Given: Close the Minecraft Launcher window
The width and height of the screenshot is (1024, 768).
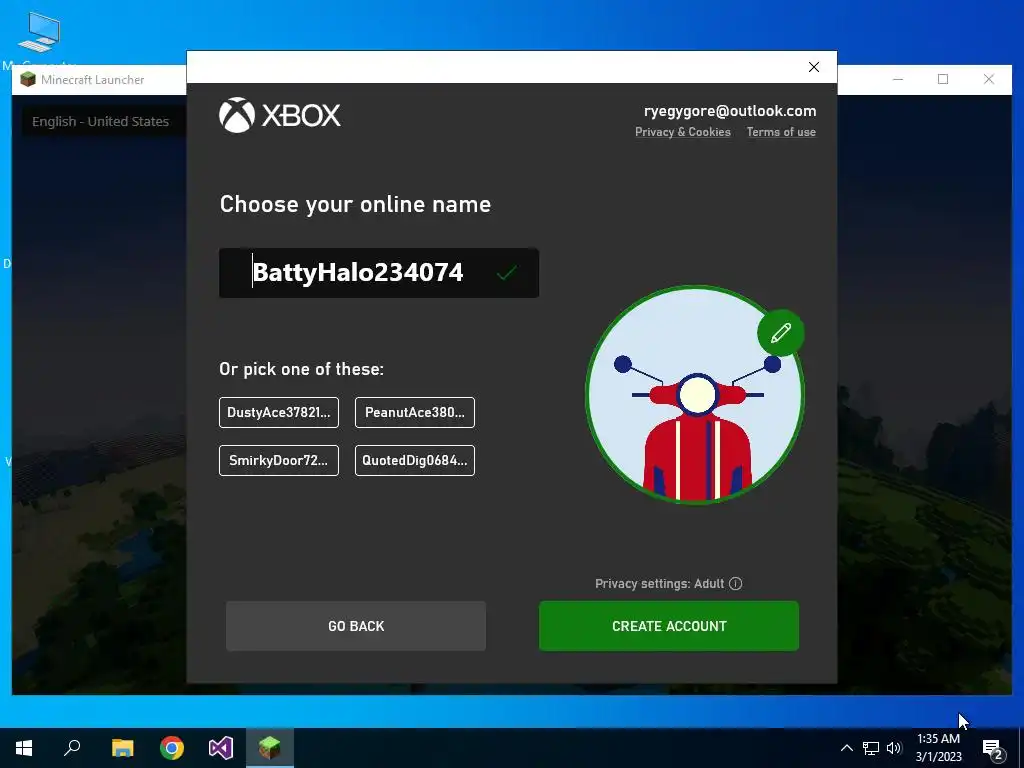Looking at the screenshot, I should 989,80.
